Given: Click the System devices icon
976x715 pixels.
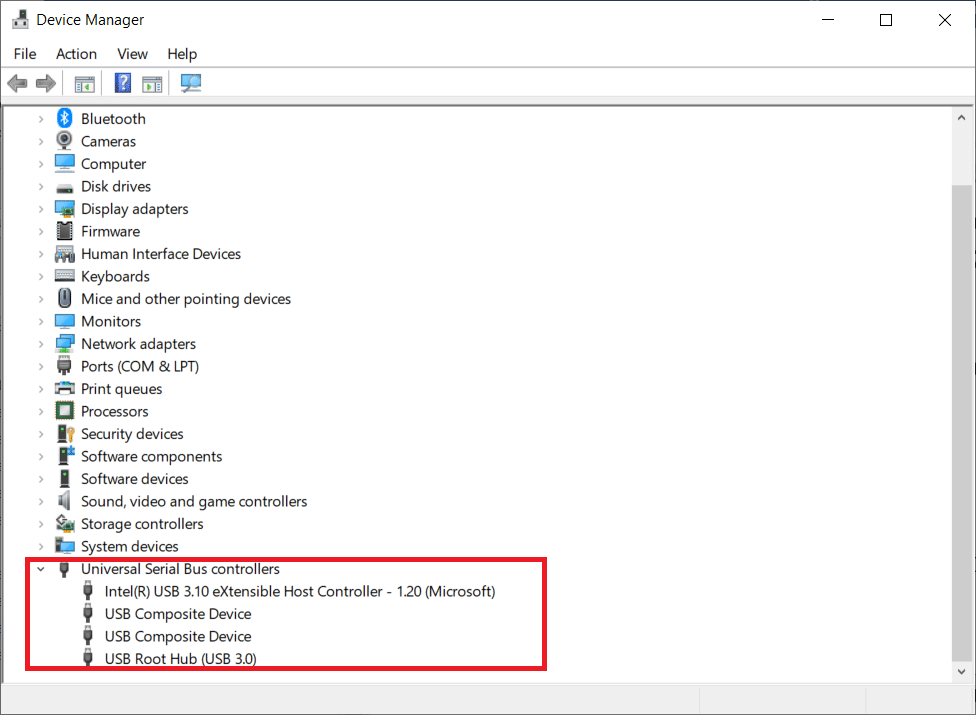Looking at the screenshot, I should [x=64, y=546].
